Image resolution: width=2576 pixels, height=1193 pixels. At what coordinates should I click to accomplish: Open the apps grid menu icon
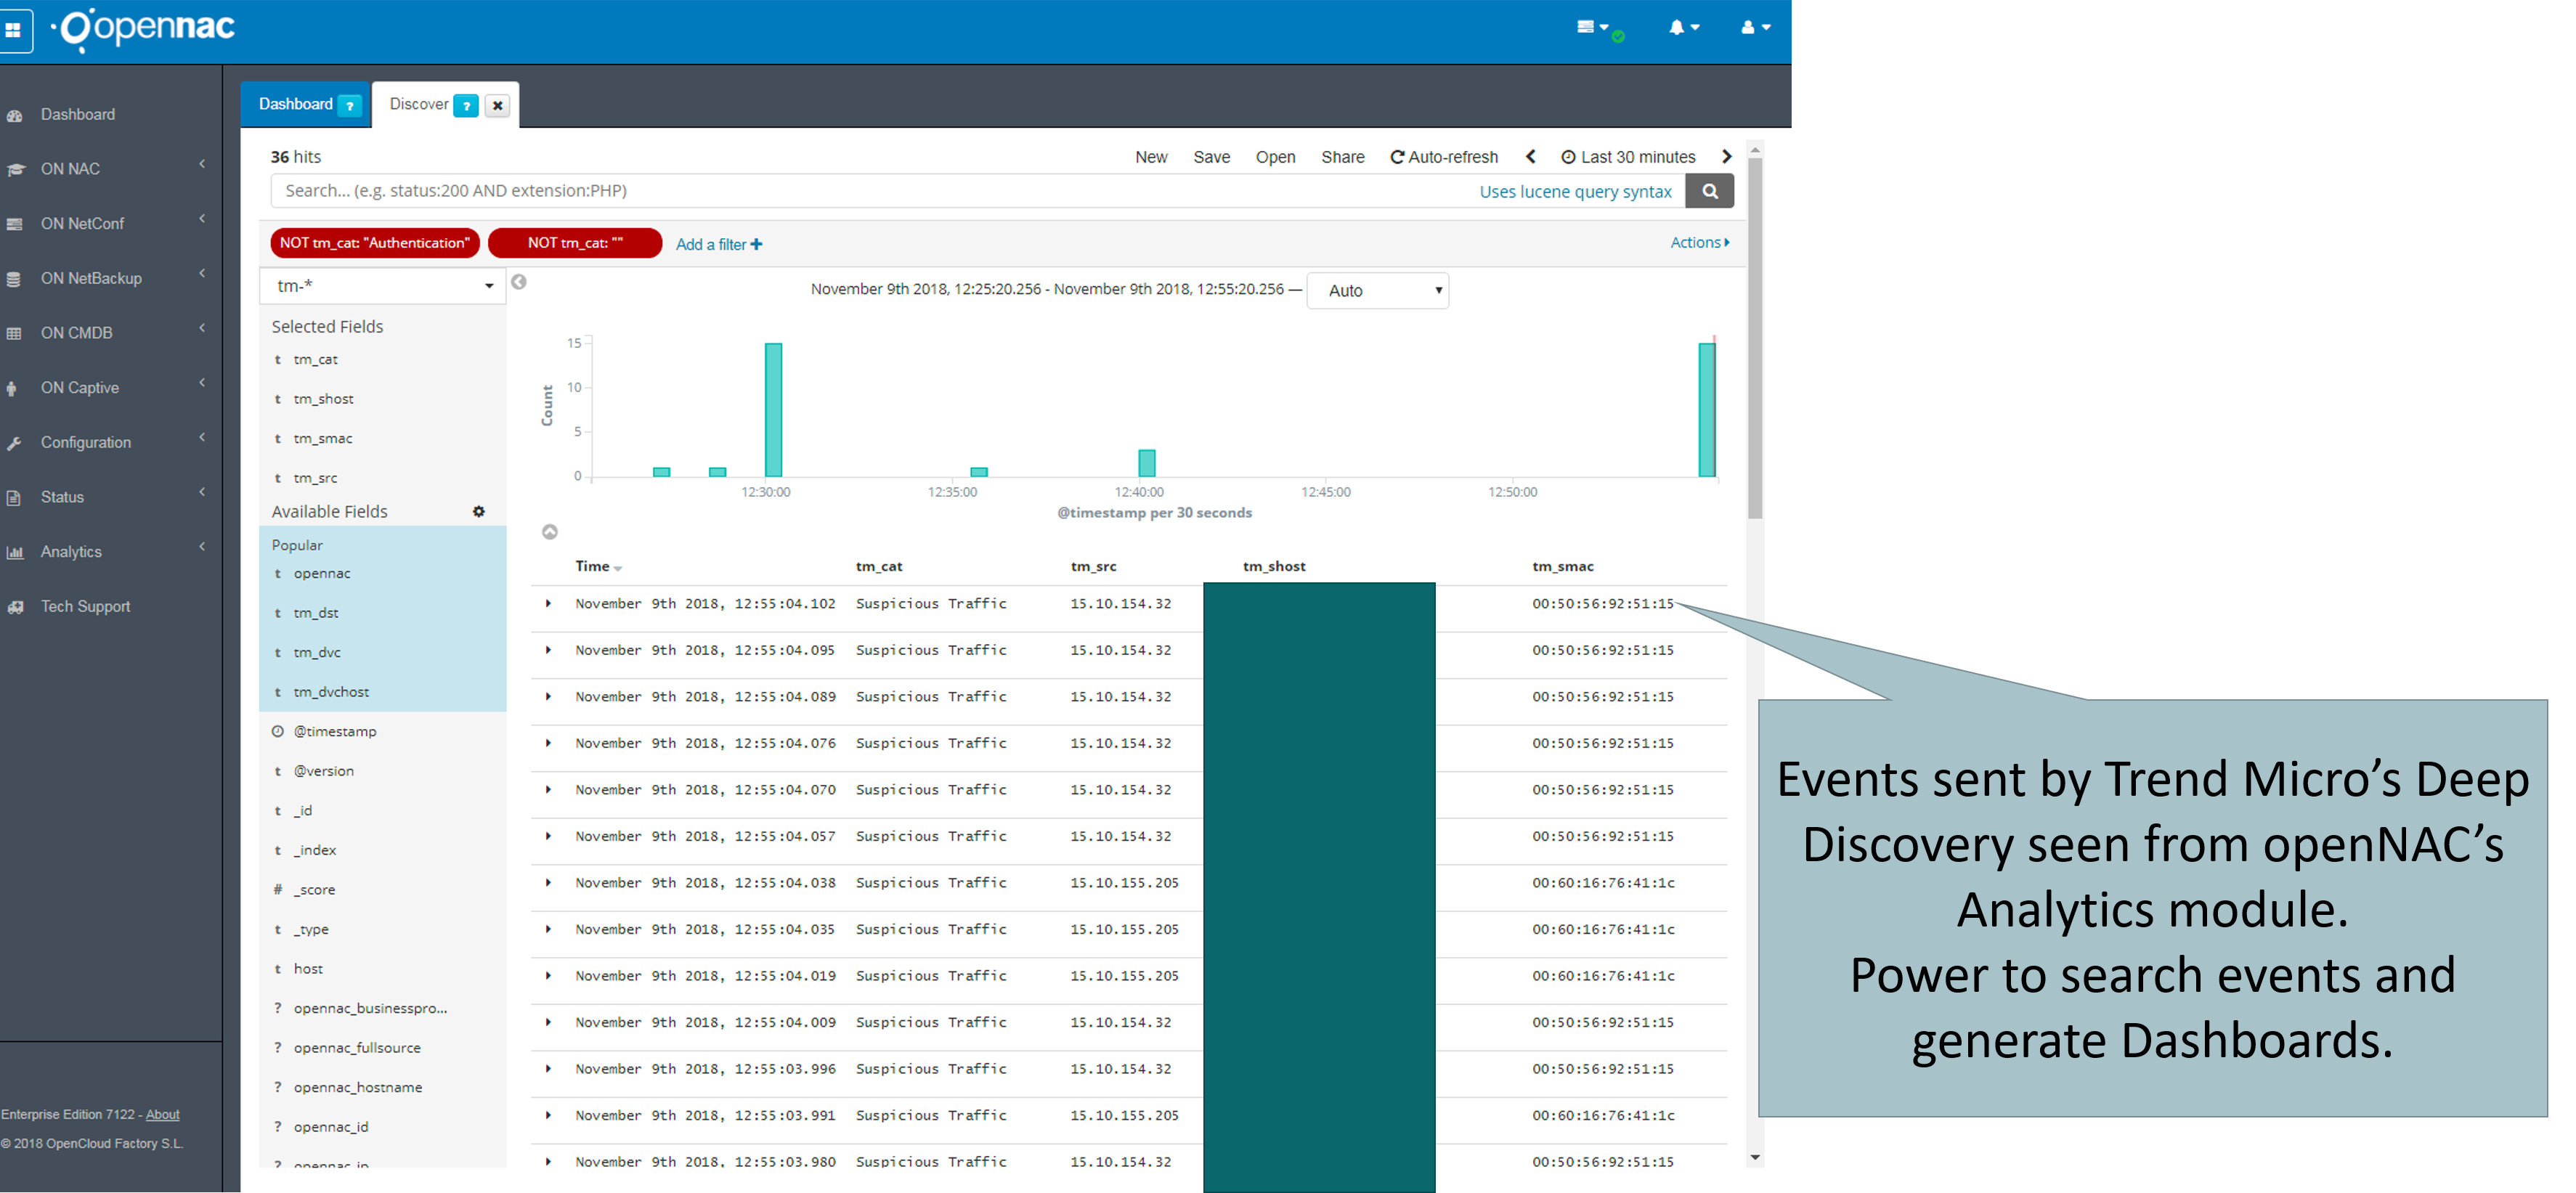point(13,30)
